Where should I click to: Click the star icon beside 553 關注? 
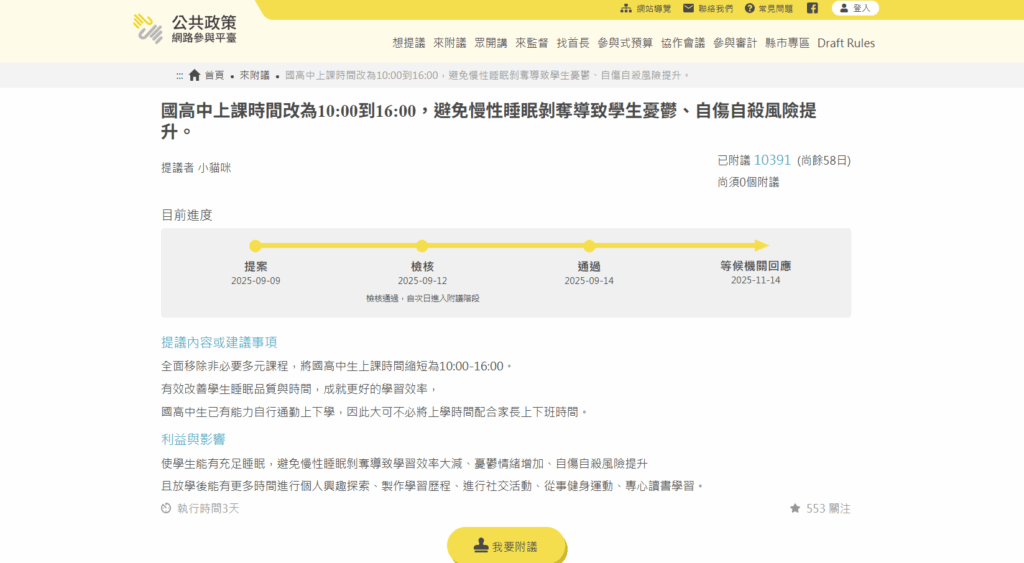pos(795,508)
